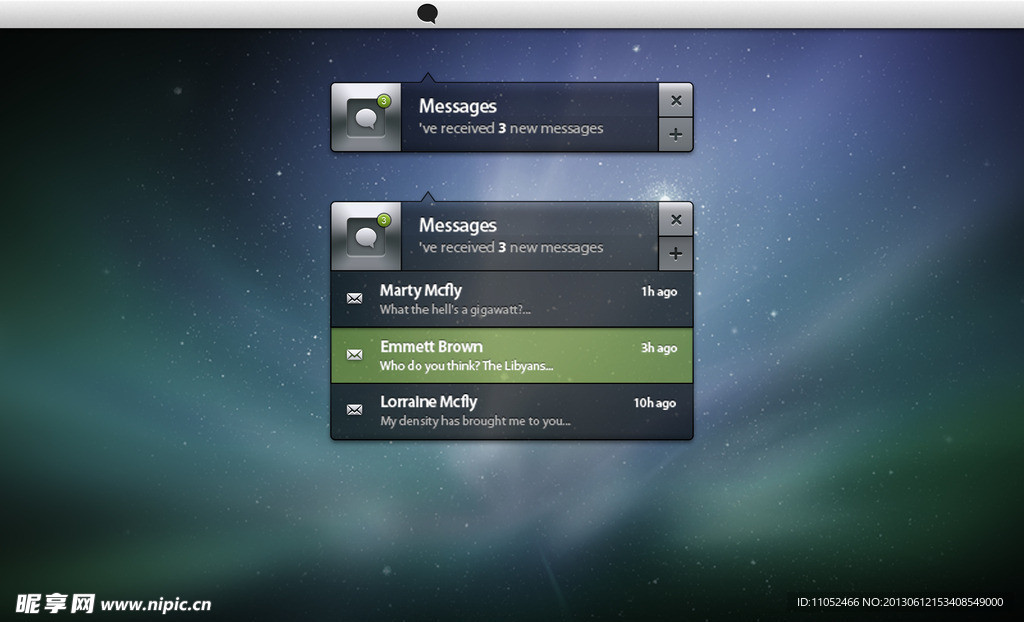The width and height of the screenshot is (1024, 622).
Task: Click the green 3 badge on the collapsed widget
Action: pos(384,100)
